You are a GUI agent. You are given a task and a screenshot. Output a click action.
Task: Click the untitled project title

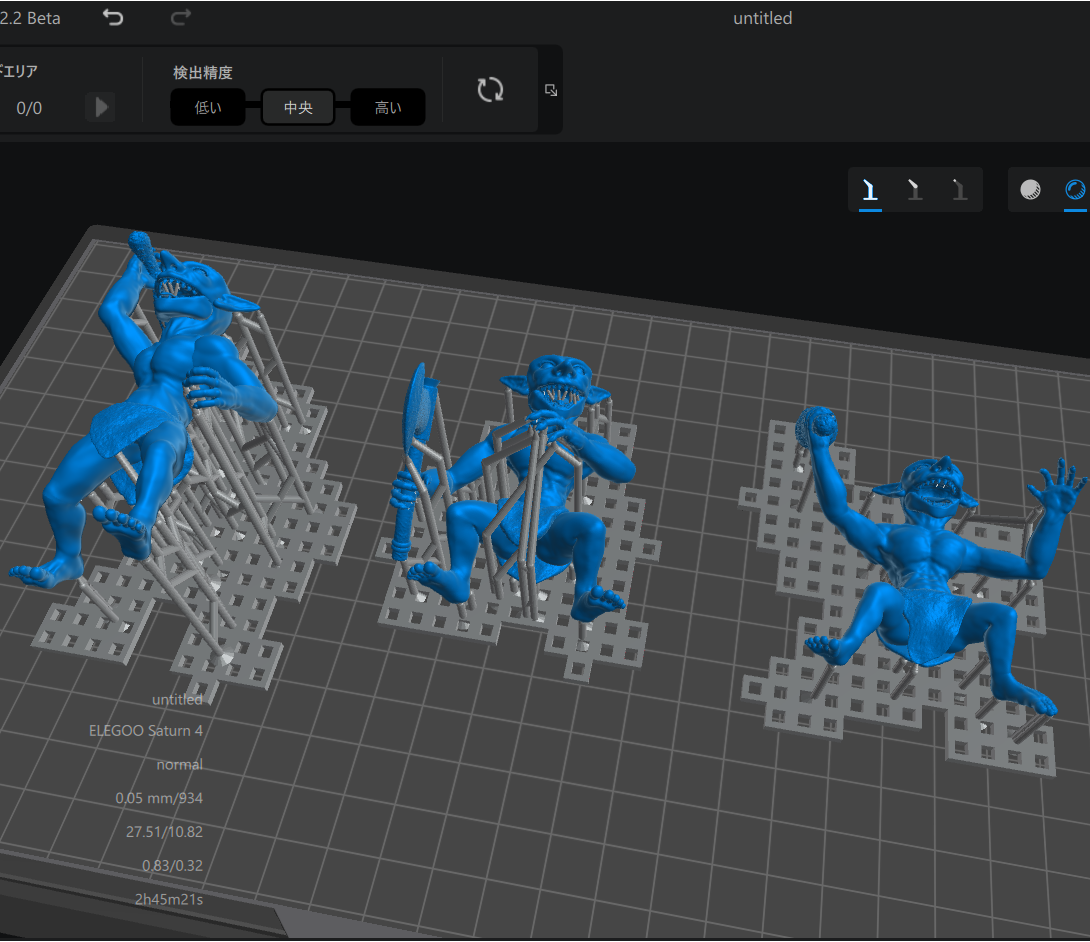tap(762, 18)
